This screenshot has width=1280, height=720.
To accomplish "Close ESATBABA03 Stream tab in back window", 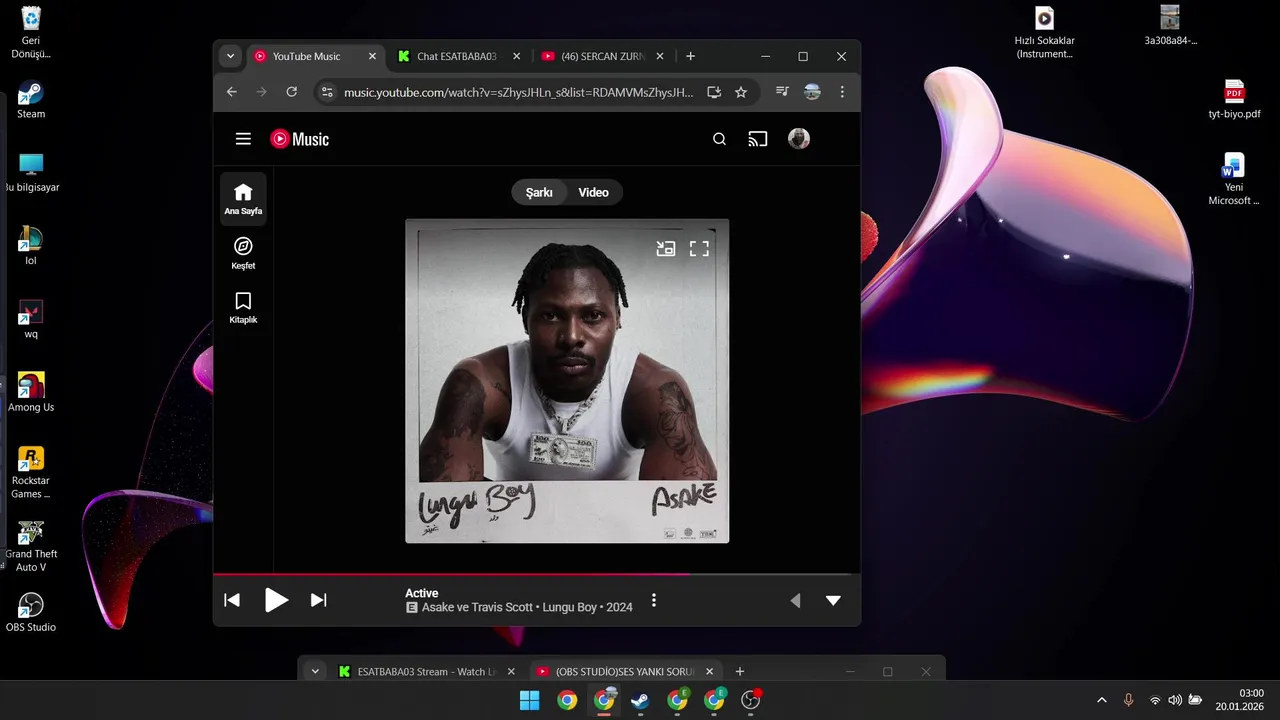I will pos(511,672).
